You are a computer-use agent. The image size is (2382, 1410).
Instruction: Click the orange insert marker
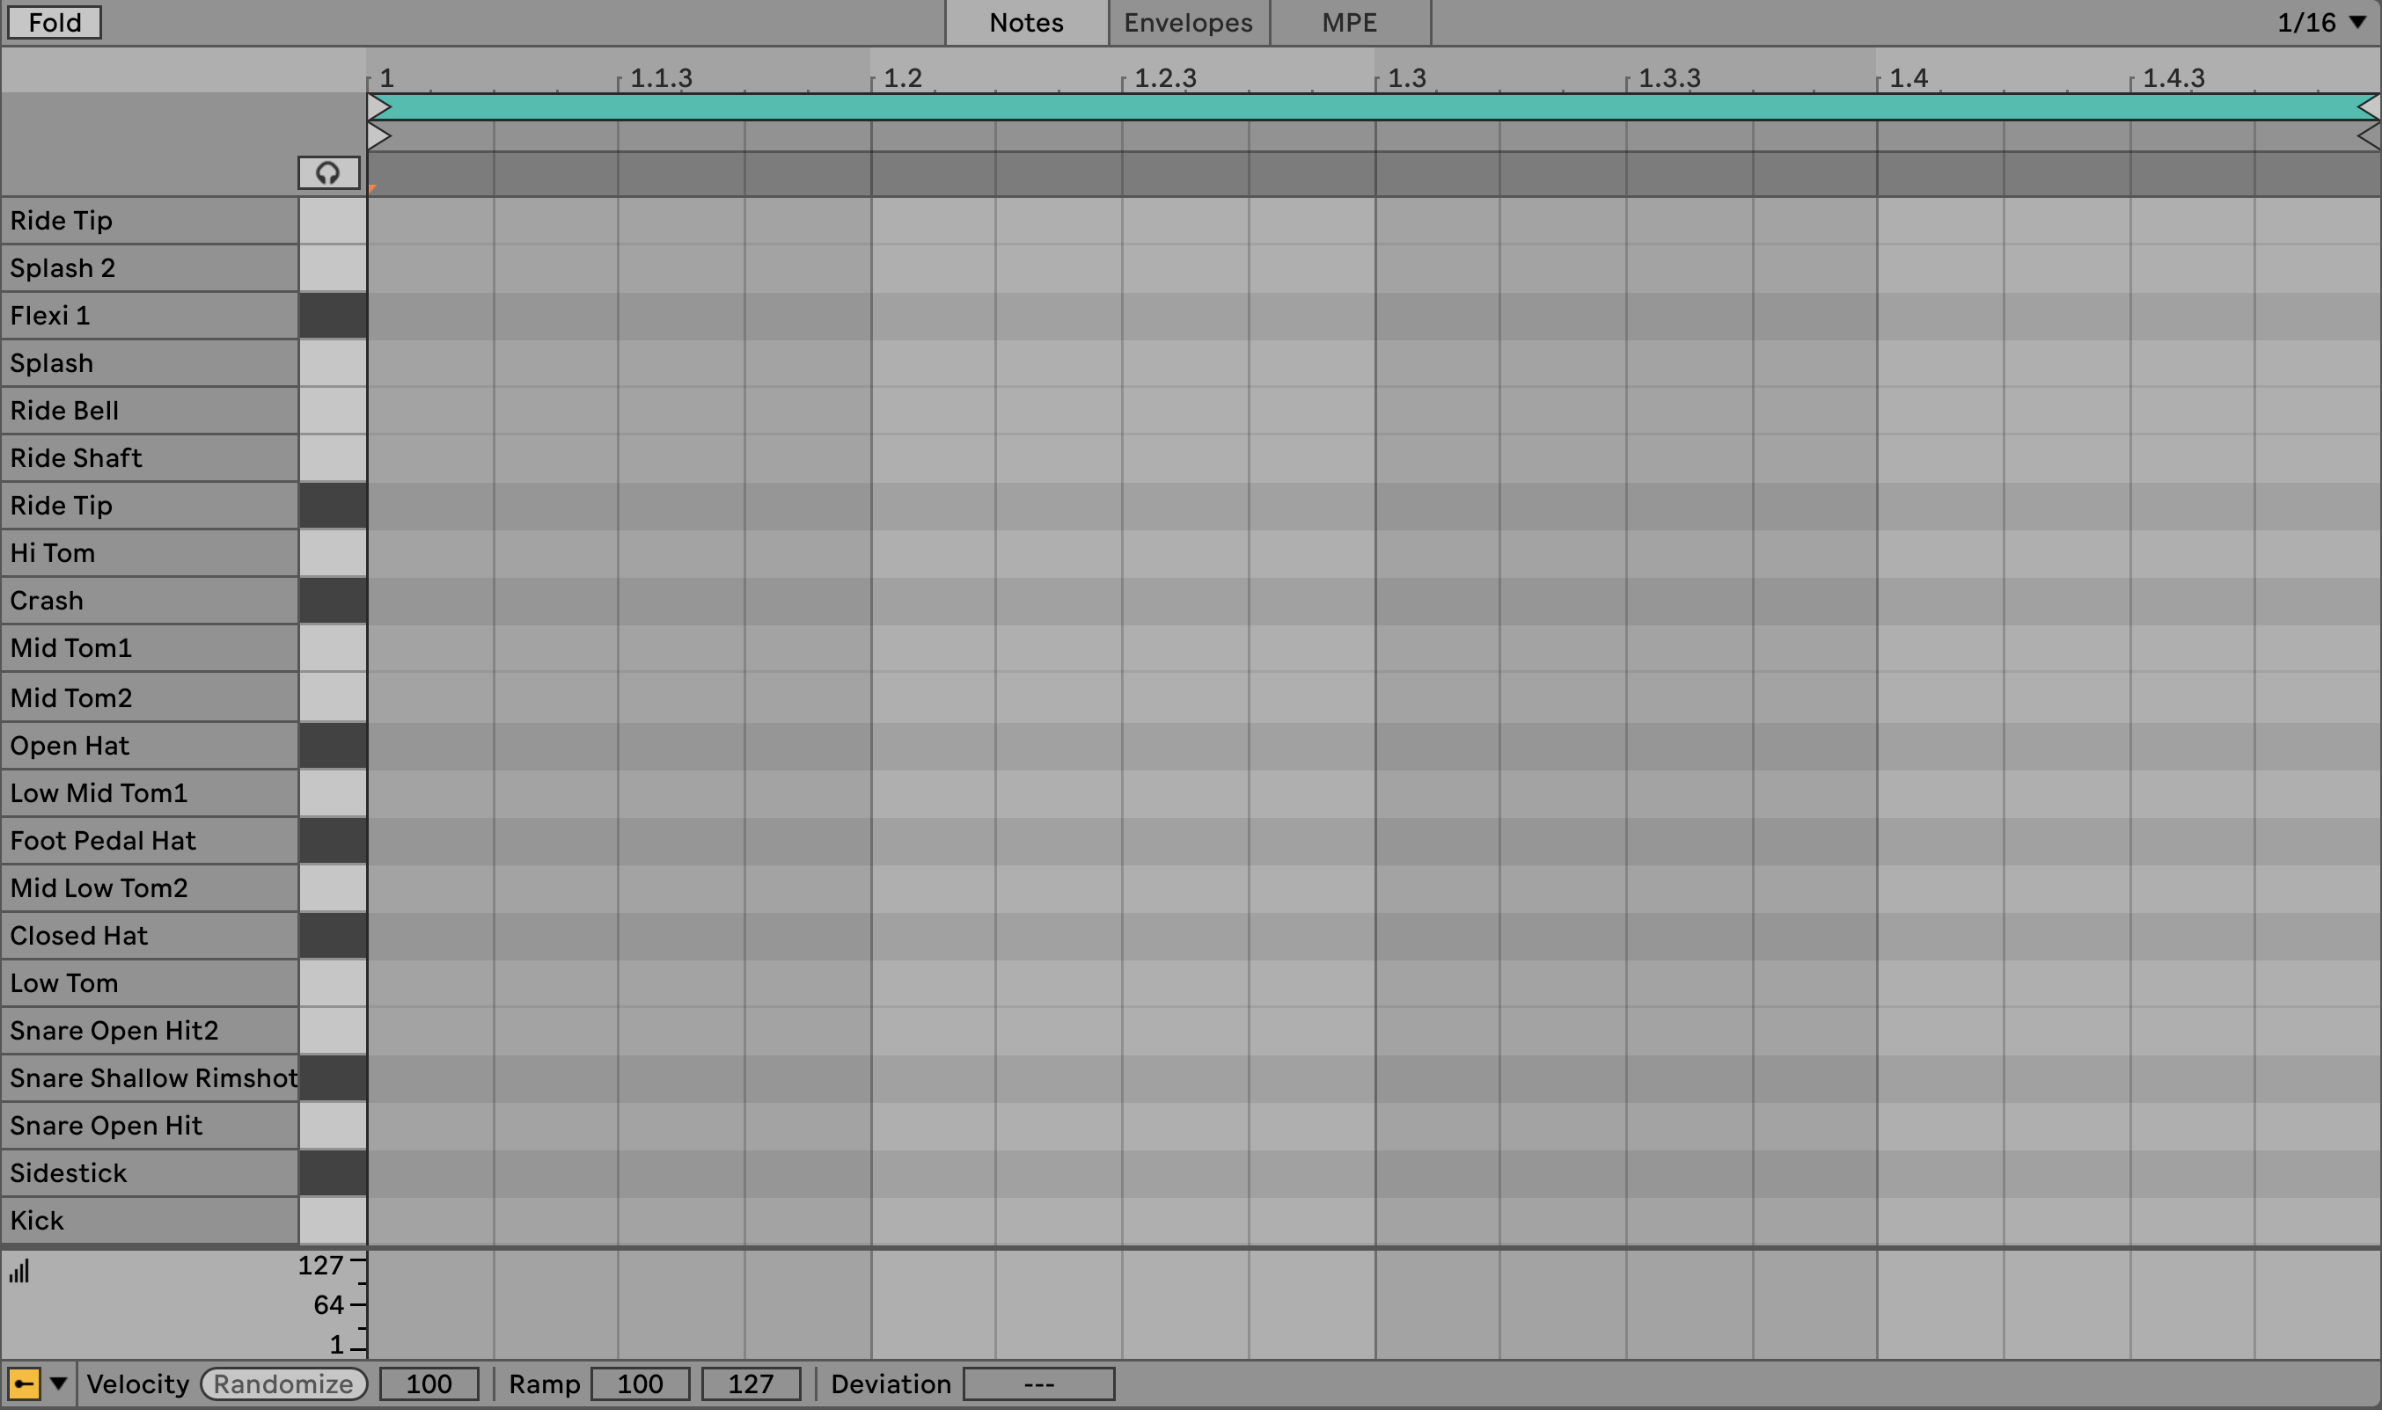371,188
